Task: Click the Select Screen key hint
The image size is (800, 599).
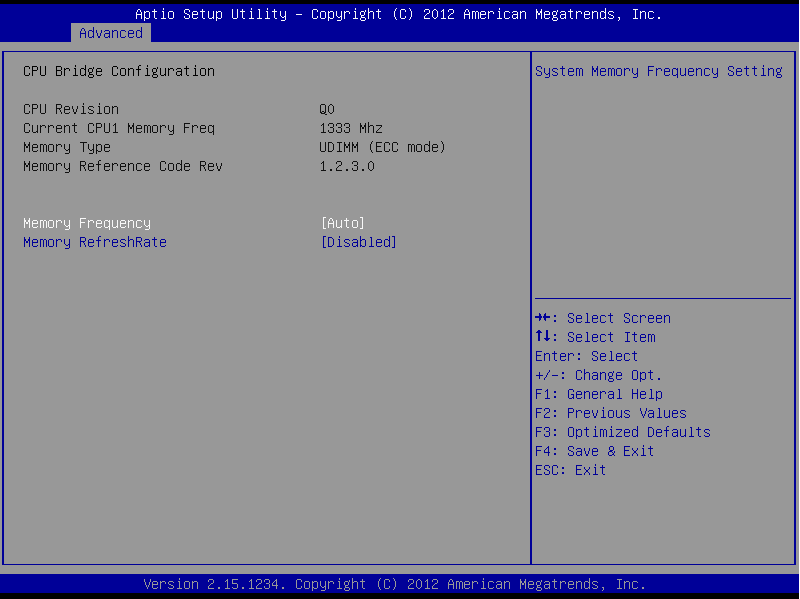Action: click(x=603, y=318)
